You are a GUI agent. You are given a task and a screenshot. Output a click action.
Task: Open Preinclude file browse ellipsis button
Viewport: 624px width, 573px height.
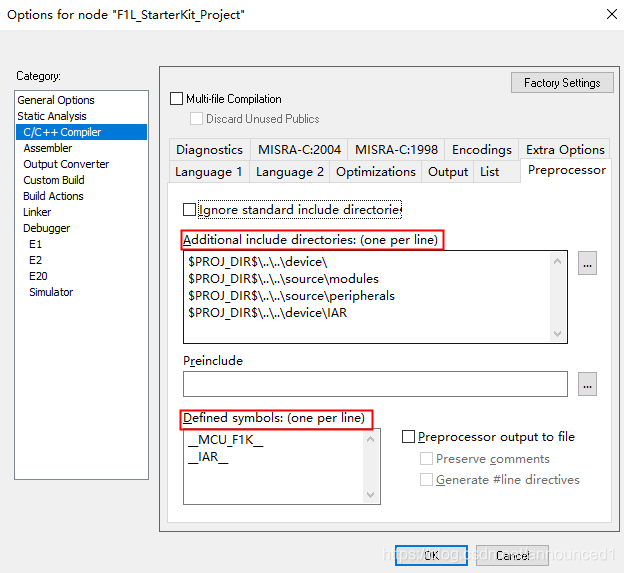point(587,384)
